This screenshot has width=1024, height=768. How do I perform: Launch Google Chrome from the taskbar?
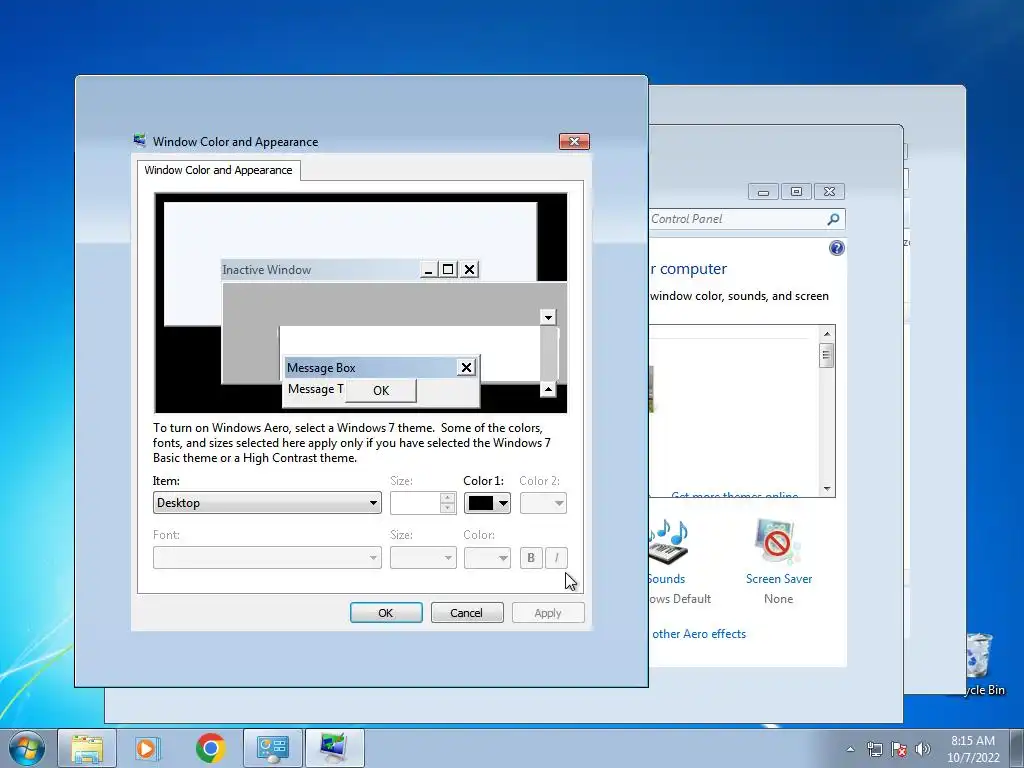(x=210, y=748)
